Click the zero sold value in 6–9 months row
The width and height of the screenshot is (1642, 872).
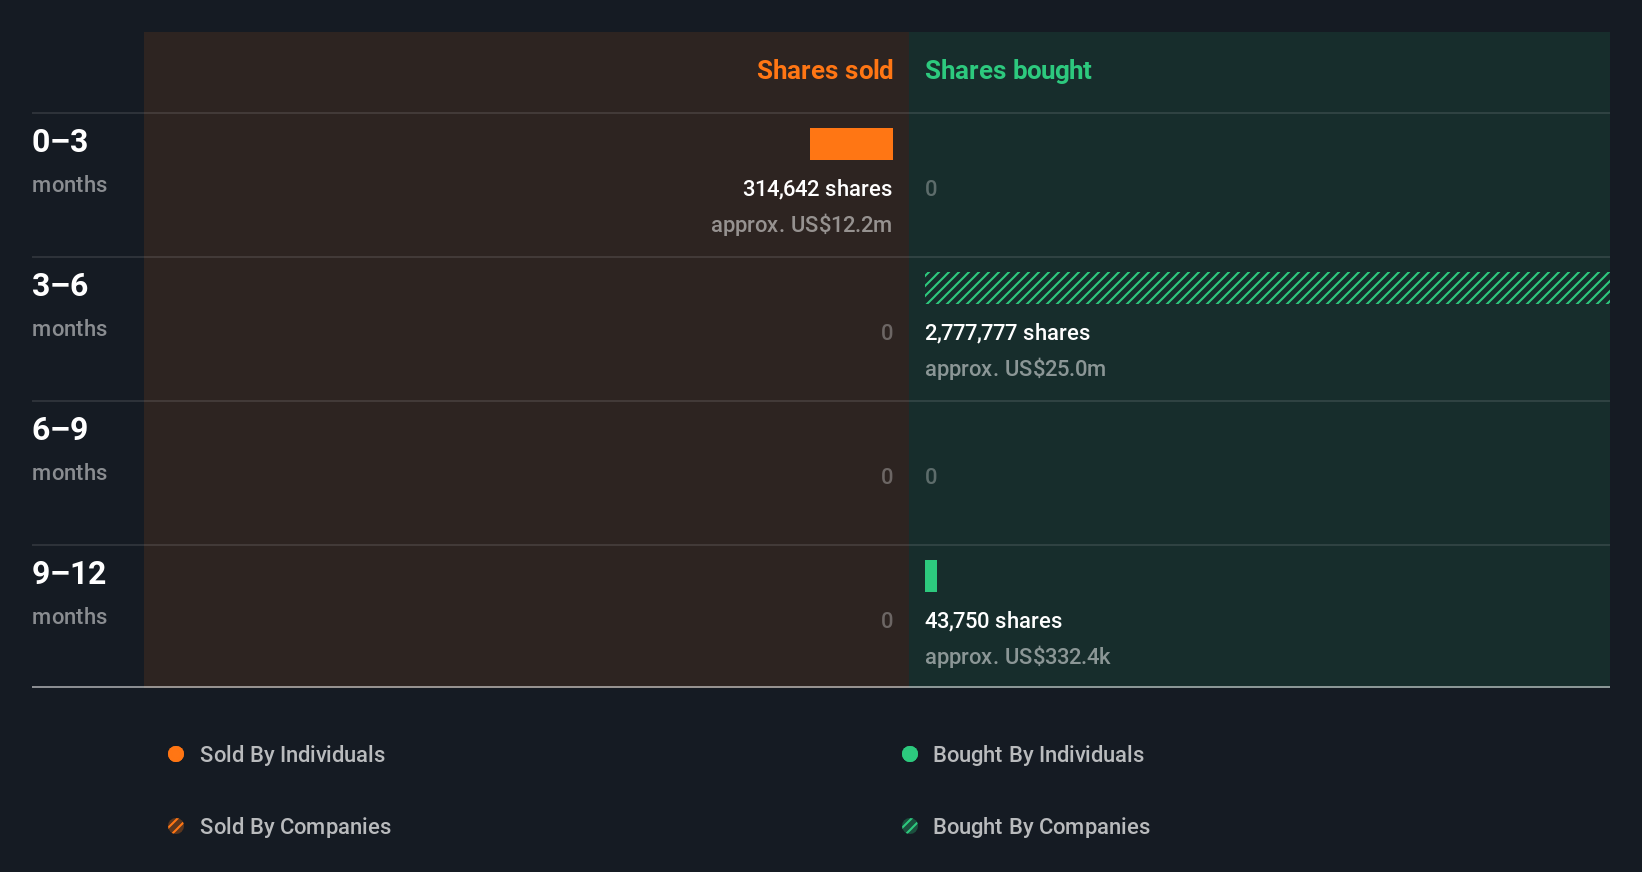(887, 476)
